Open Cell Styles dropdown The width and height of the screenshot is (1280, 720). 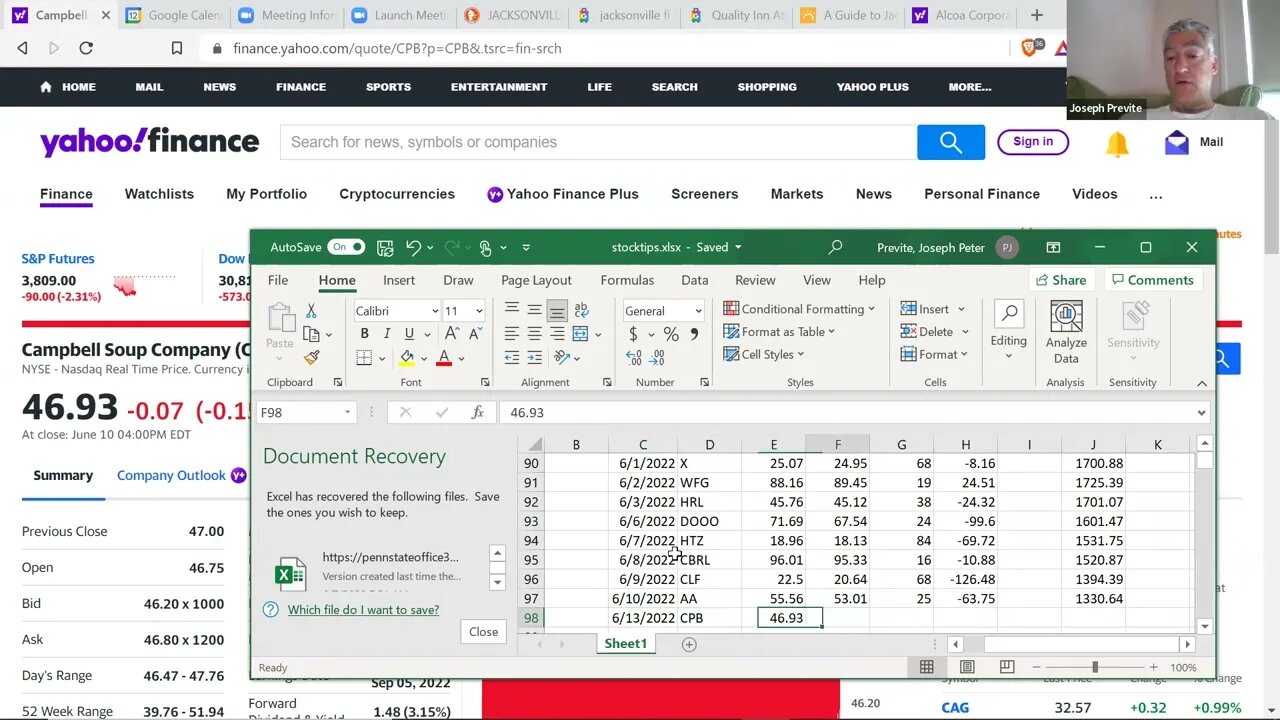point(764,354)
